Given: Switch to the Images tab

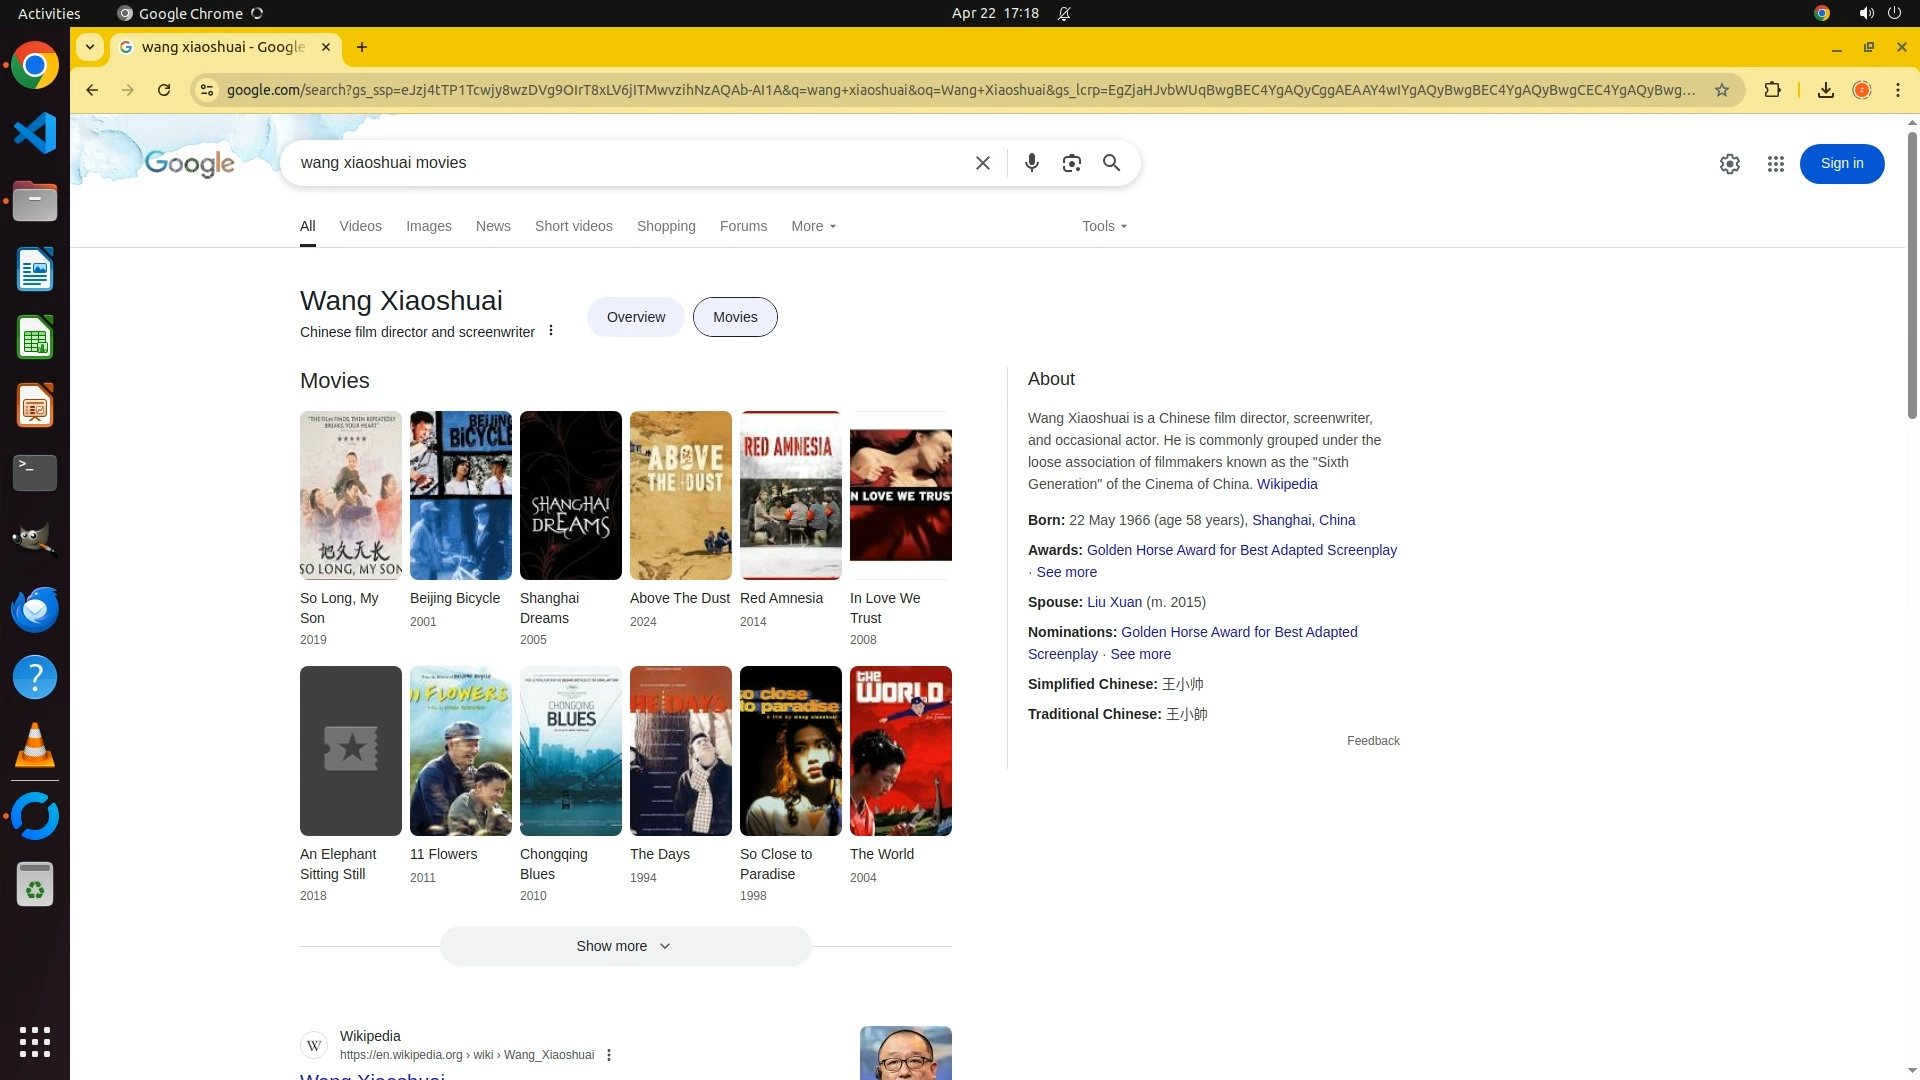Looking at the screenshot, I should coord(428,226).
